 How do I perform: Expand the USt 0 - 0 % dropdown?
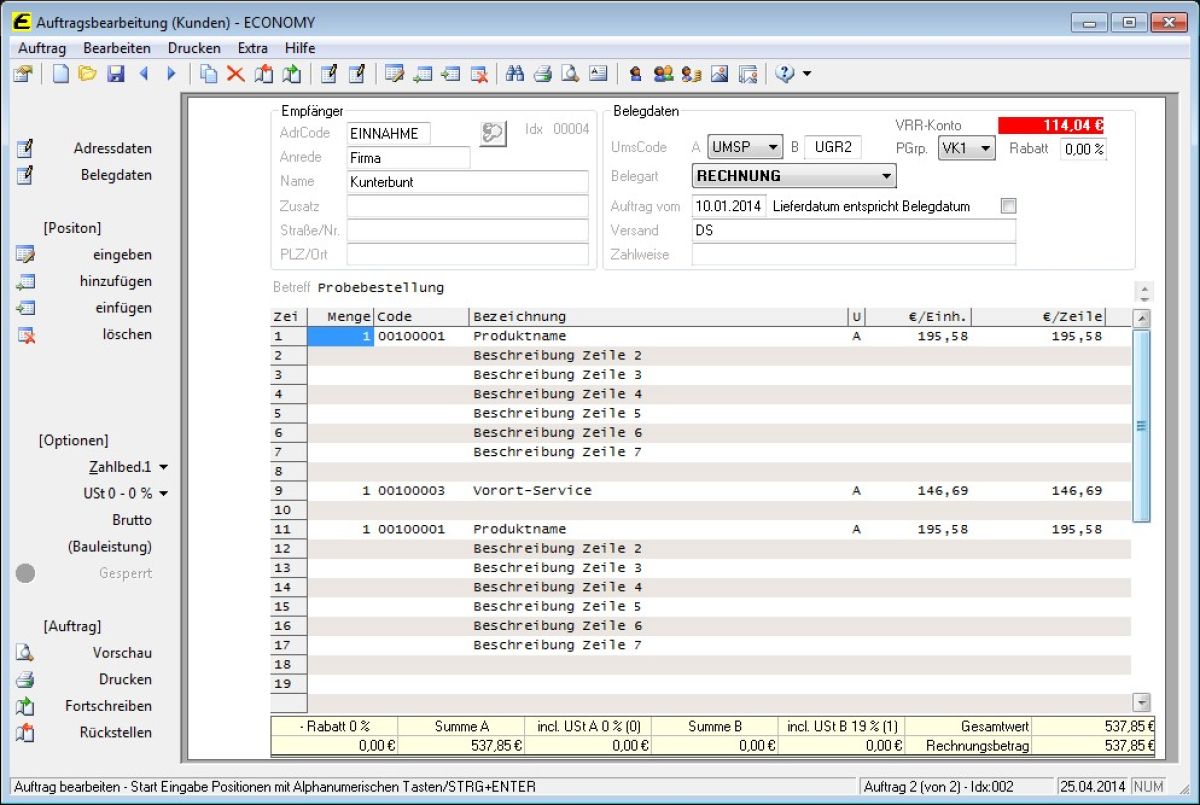(x=163, y=493)
